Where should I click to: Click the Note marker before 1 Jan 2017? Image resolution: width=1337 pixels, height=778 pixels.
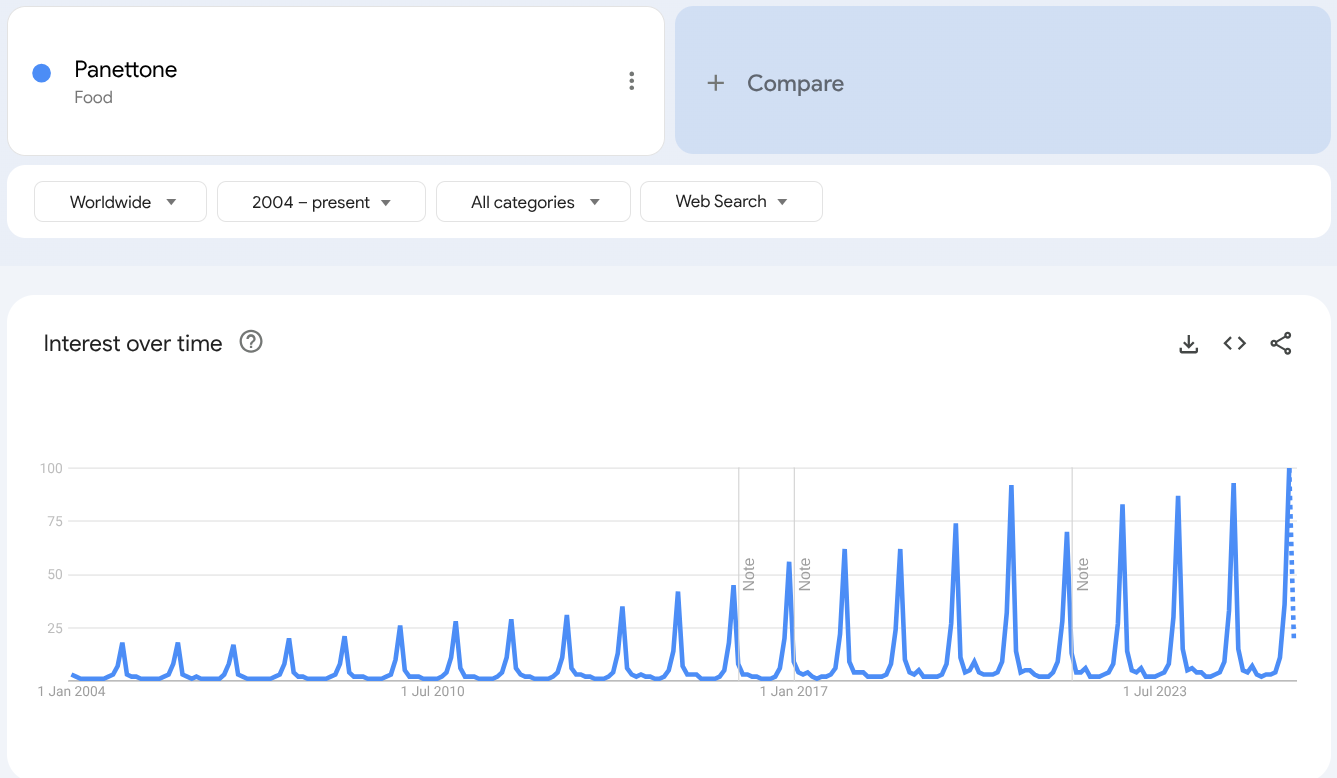click(749, 575)
